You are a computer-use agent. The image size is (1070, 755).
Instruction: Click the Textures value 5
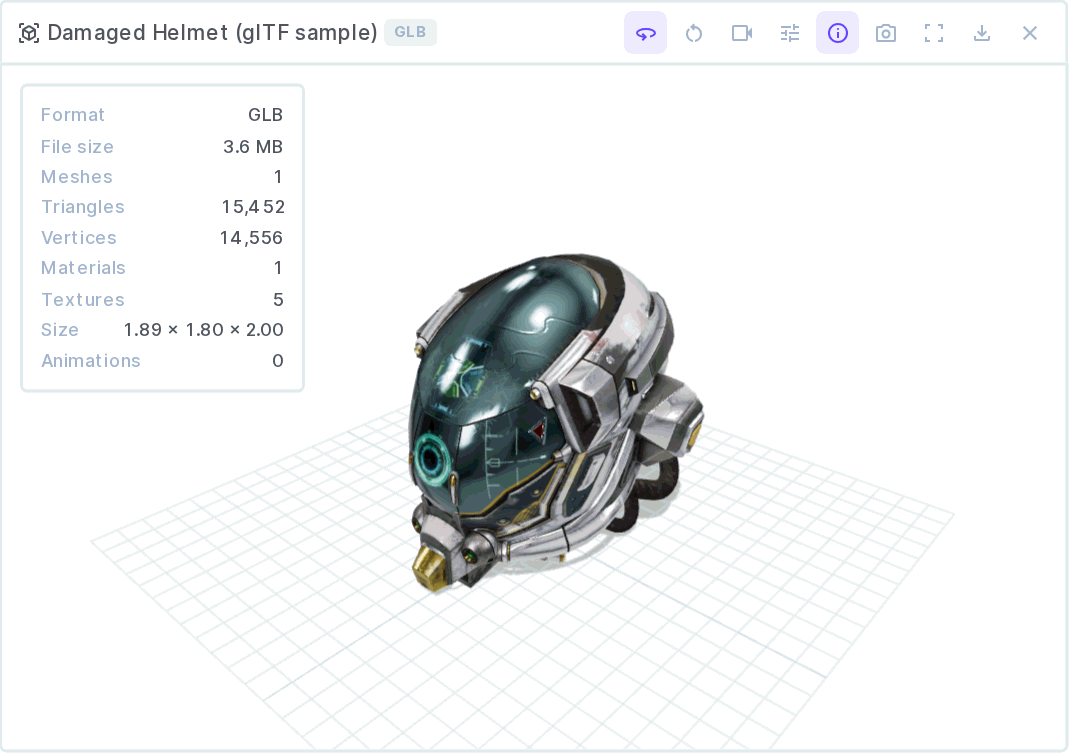click(278, 300)
